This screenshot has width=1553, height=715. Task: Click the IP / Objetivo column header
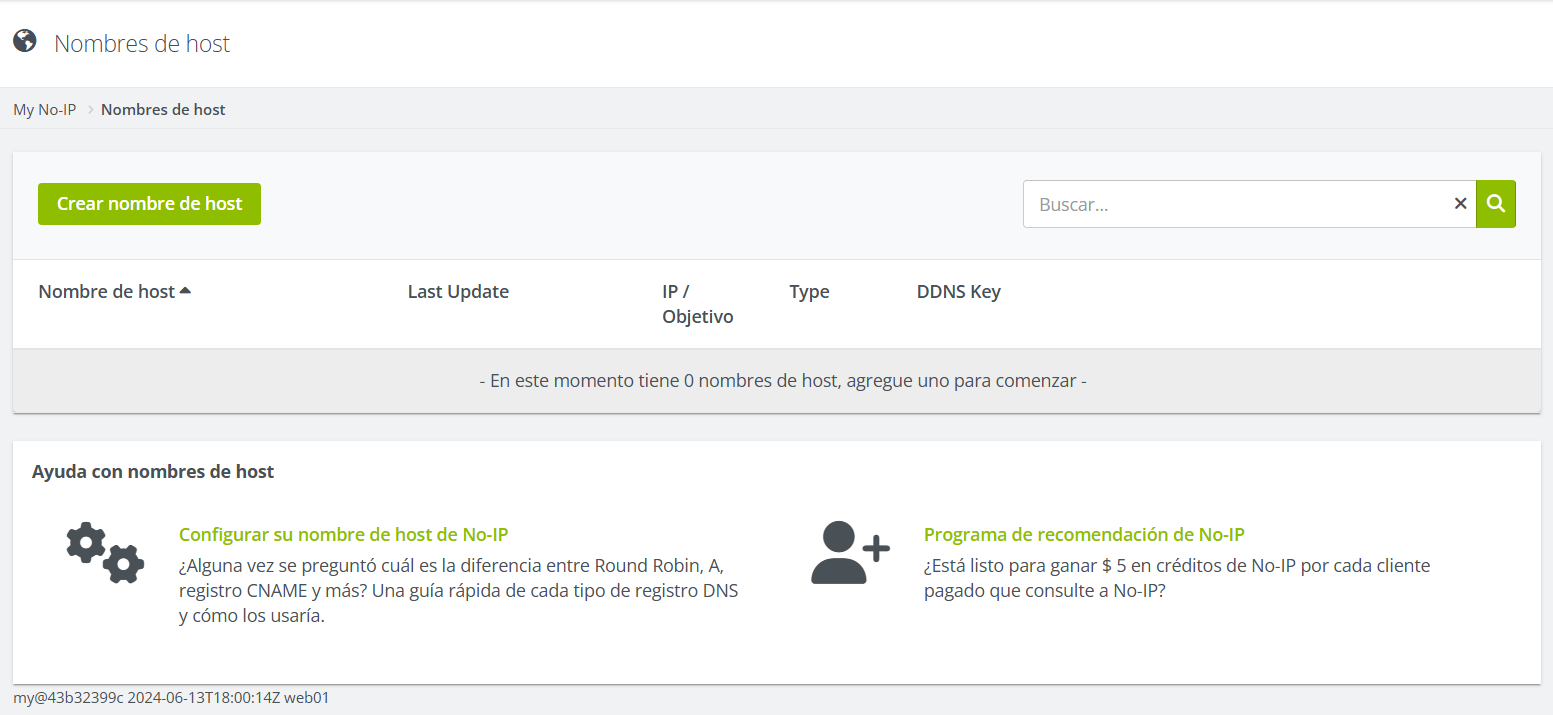tap(697, 304)
